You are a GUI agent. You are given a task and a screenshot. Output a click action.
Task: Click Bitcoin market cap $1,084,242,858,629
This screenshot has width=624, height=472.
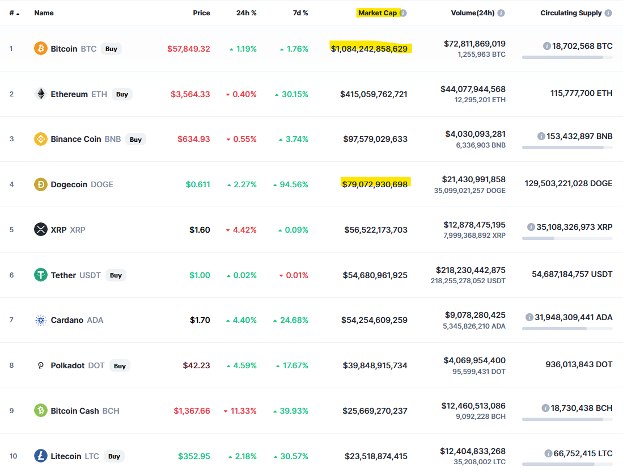[x=369, y=49]
